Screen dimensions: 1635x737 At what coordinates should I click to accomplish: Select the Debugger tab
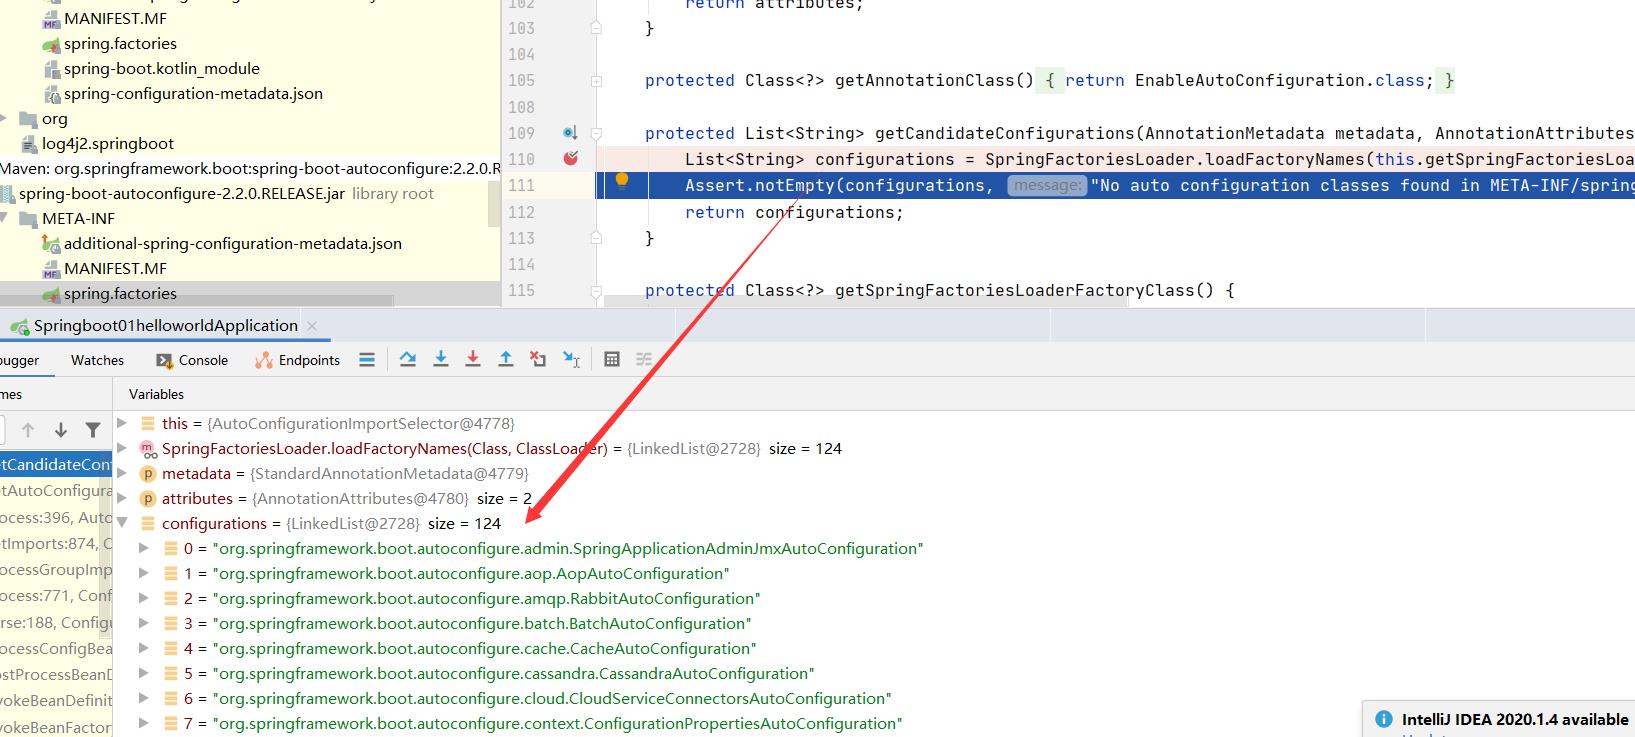point(20,360)
